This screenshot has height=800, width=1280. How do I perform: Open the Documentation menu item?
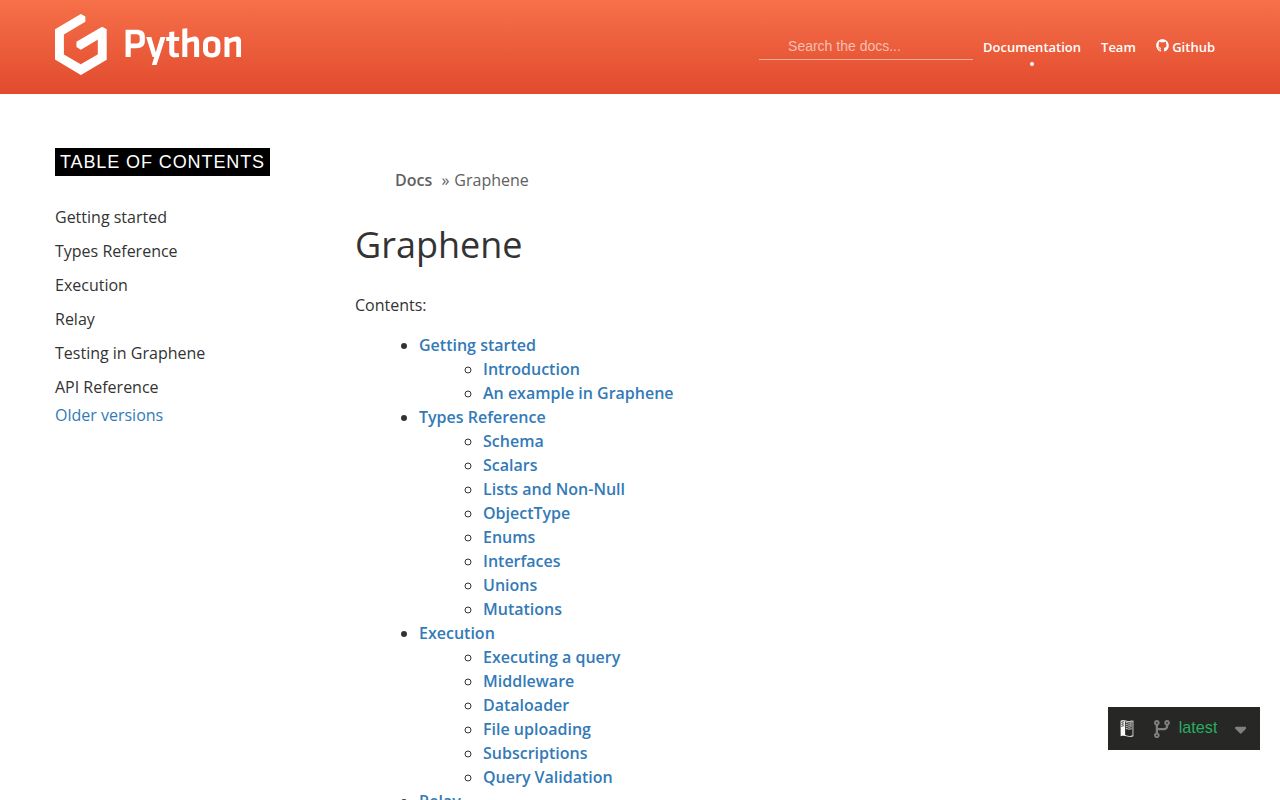[x=1032, y=47]
